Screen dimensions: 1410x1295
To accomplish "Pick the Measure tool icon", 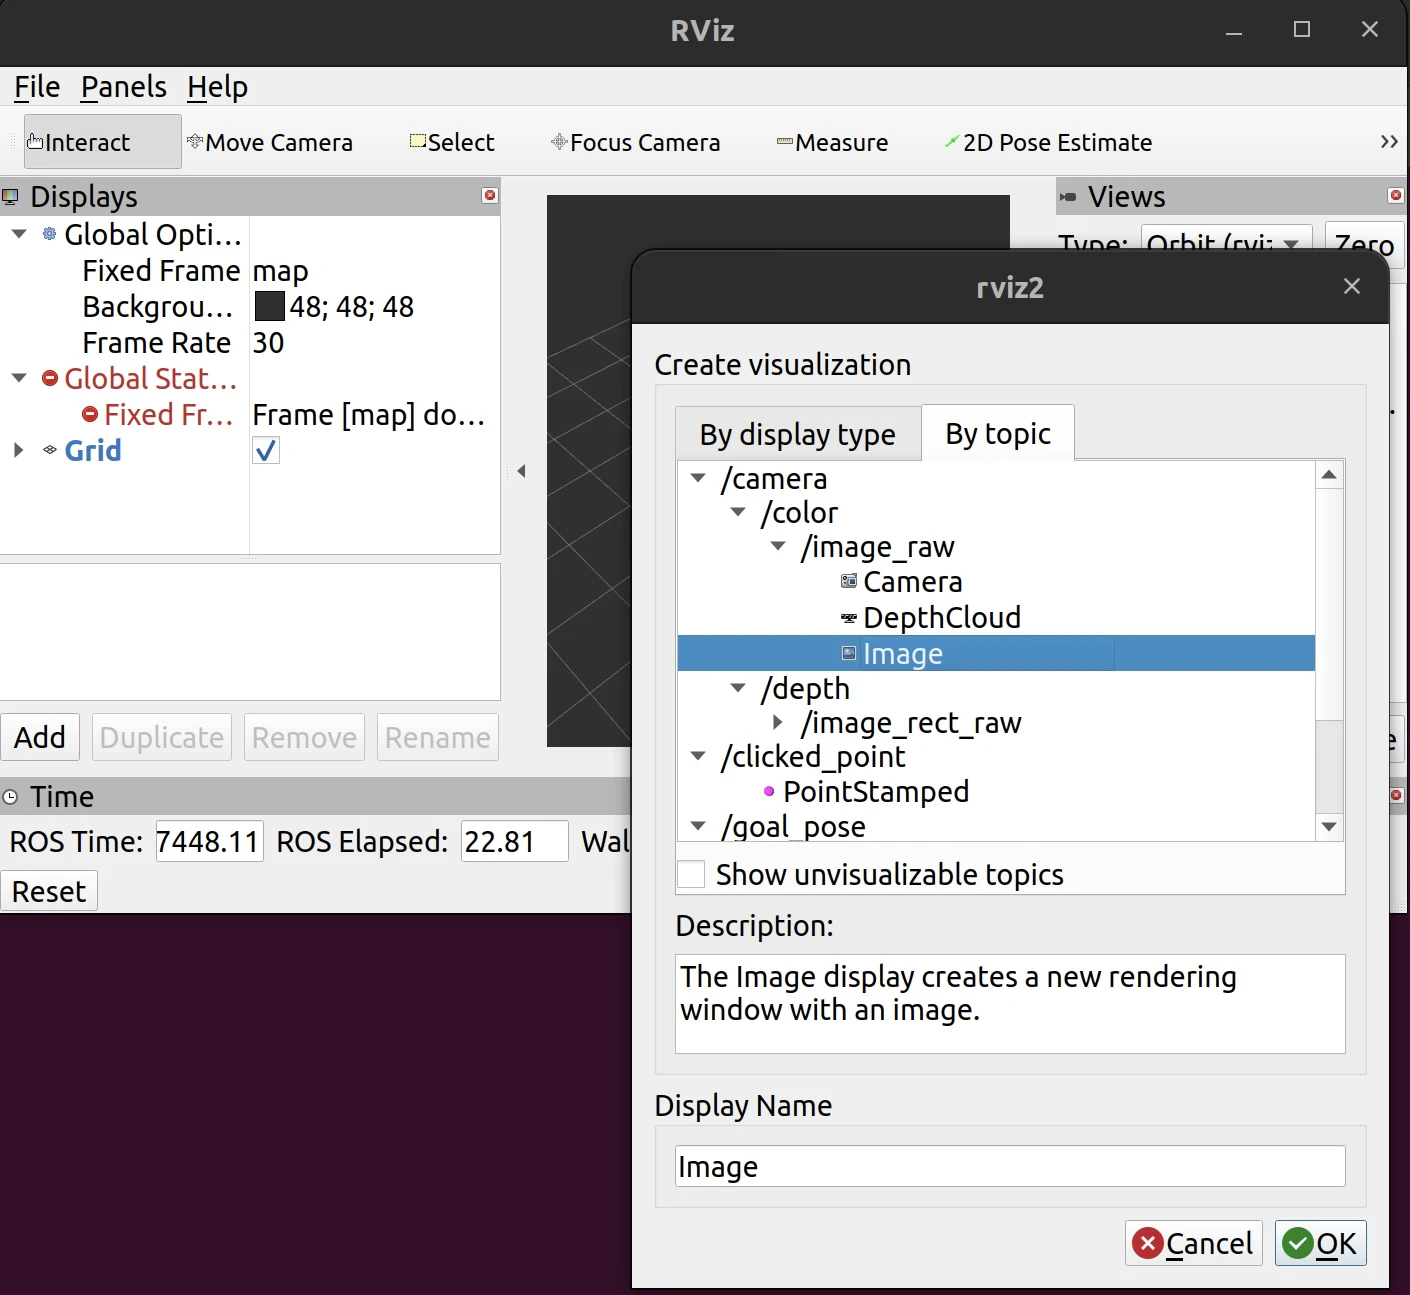I will coord(785,142).
